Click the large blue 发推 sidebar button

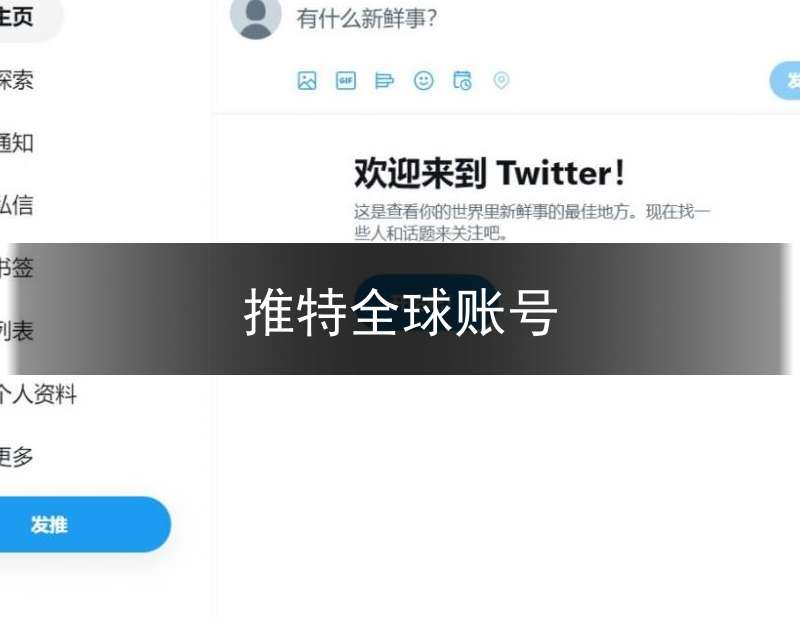85,525
